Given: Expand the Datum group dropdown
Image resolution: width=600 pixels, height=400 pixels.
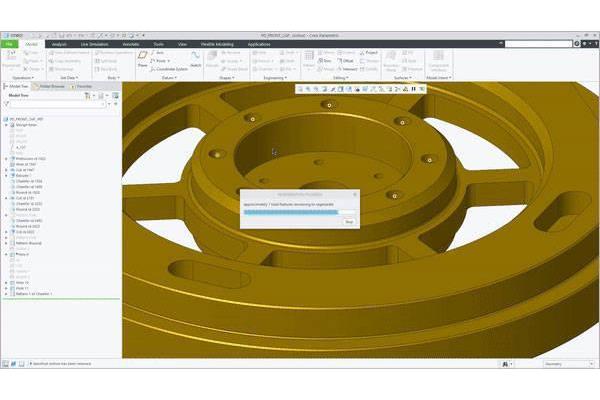Looking at the screenshot, I should coord(169,78).
